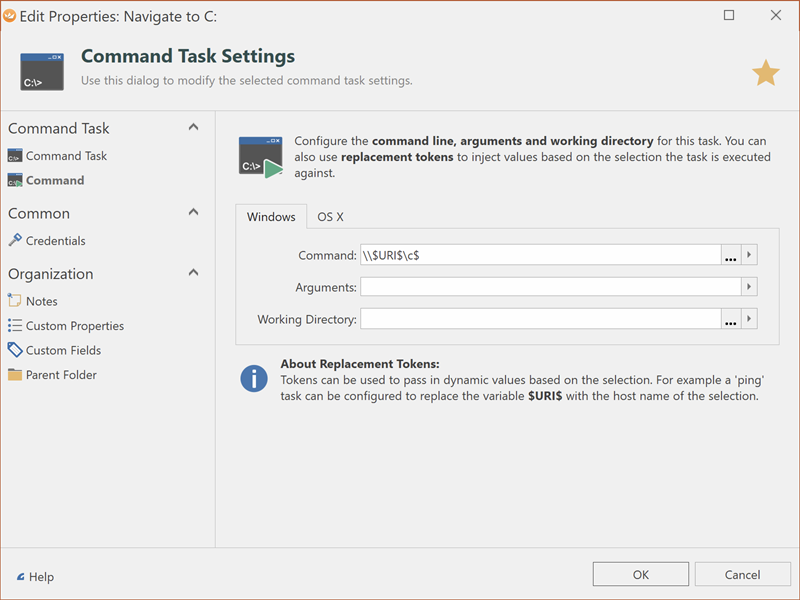
Task: Click the Command Task sidebar icon
Action: coord(15,156)
